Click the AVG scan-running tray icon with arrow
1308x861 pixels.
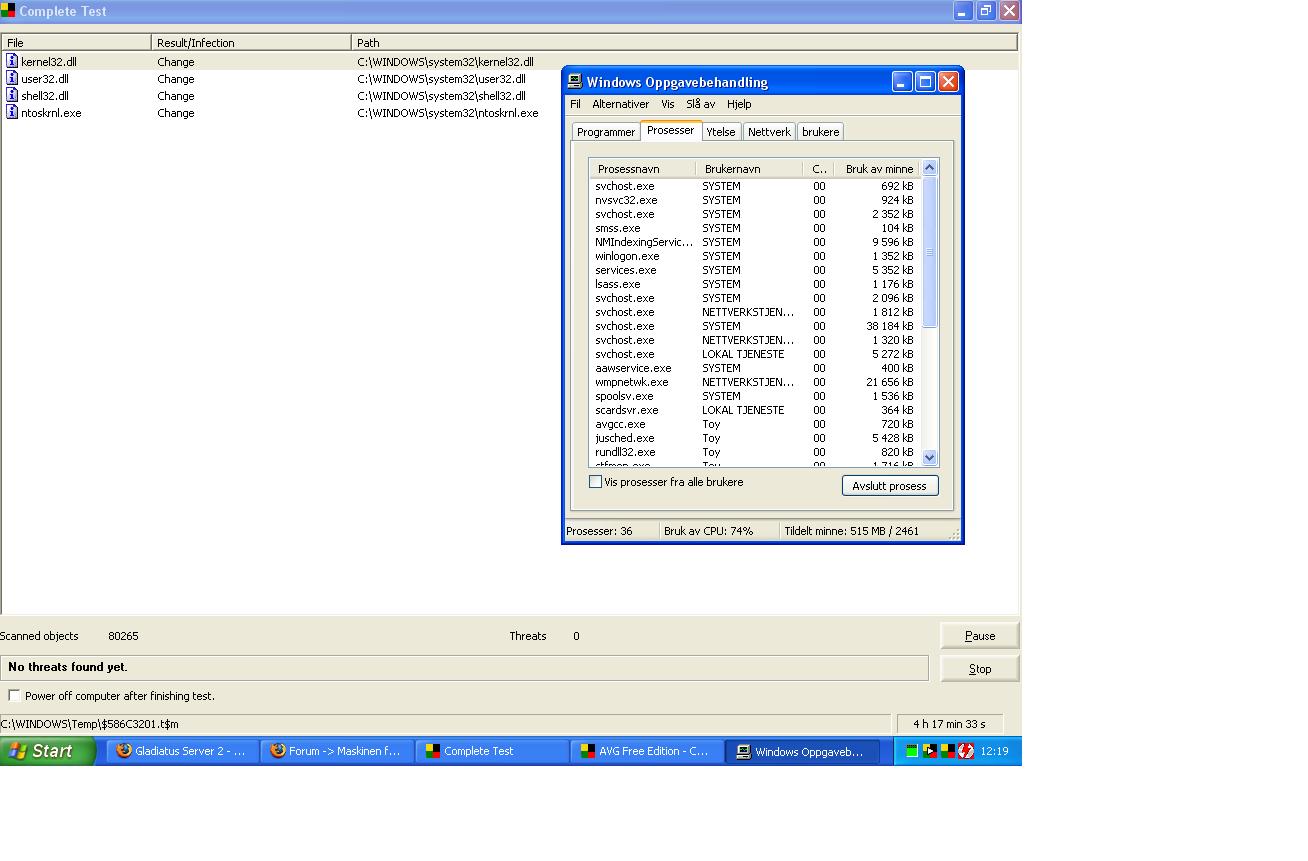930,751
